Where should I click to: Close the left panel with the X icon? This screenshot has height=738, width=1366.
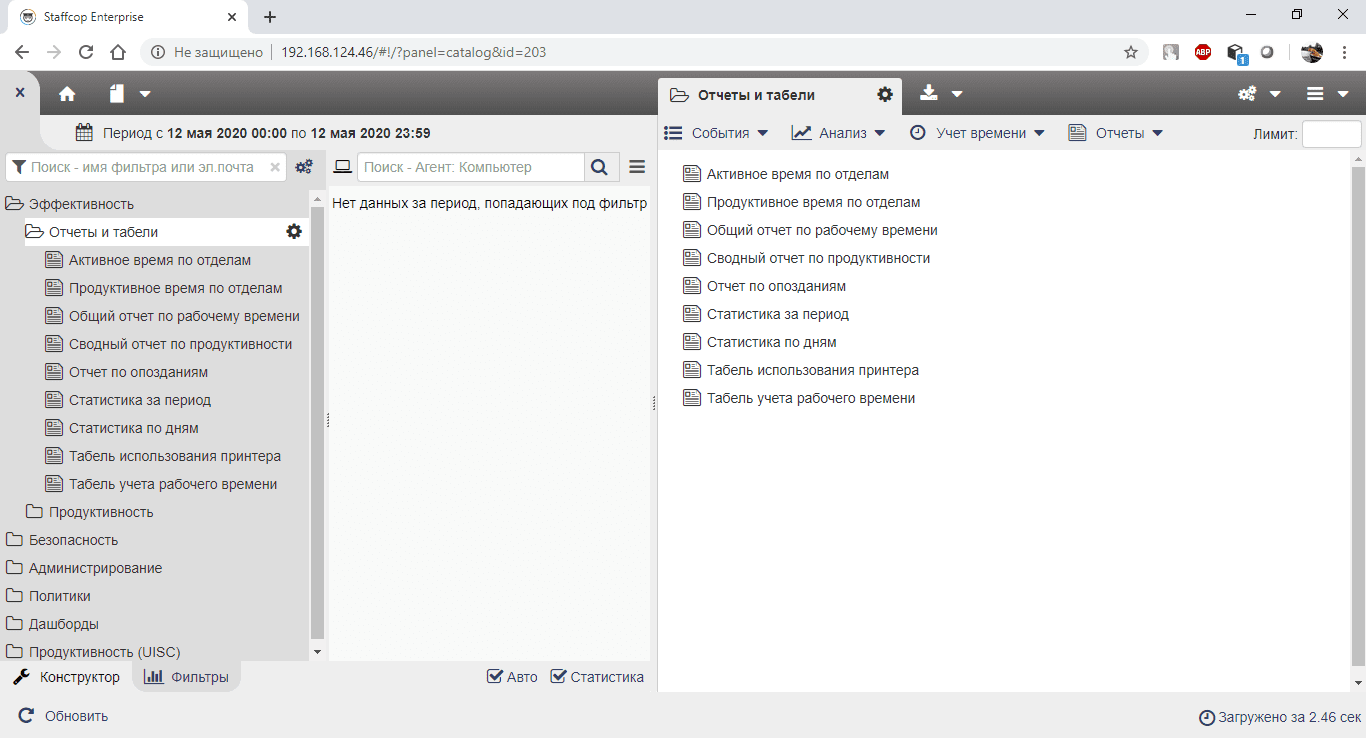coord(20,92)
